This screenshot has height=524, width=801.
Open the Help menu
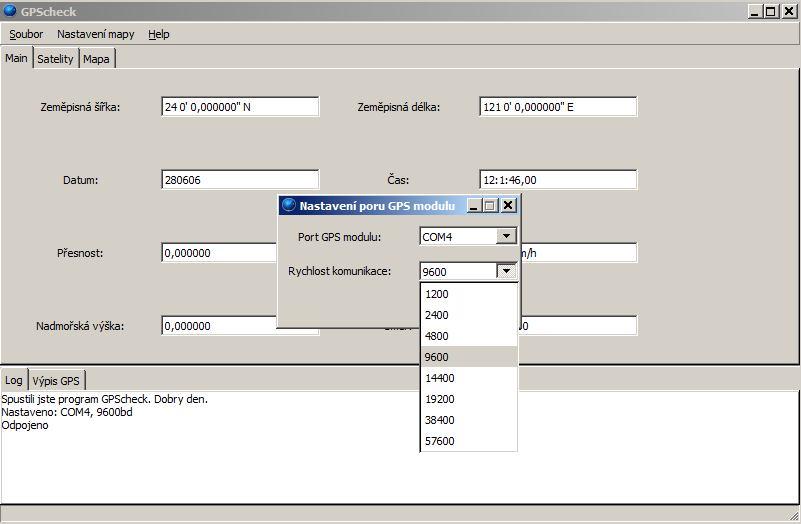pos(159,34)
